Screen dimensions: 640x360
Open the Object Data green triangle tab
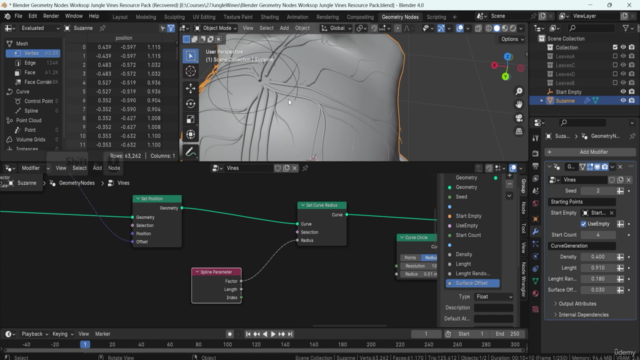pyautogui.click(x=536, y=281)
